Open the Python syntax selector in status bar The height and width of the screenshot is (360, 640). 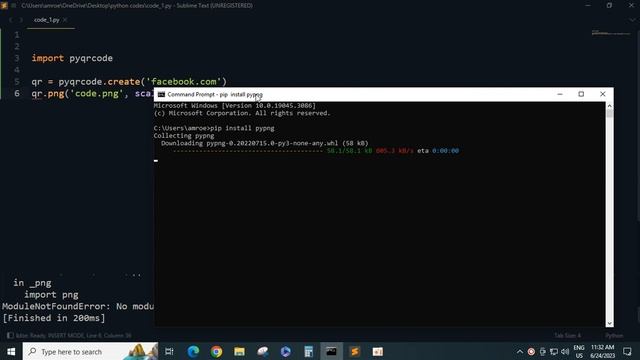click(x=614, y=336)
